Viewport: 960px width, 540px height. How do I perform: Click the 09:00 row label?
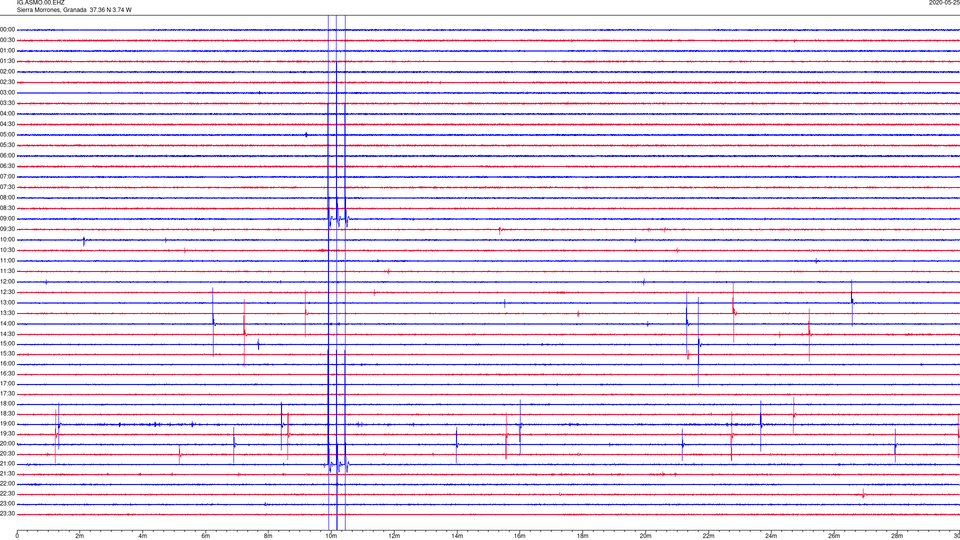tap(7, 219)
